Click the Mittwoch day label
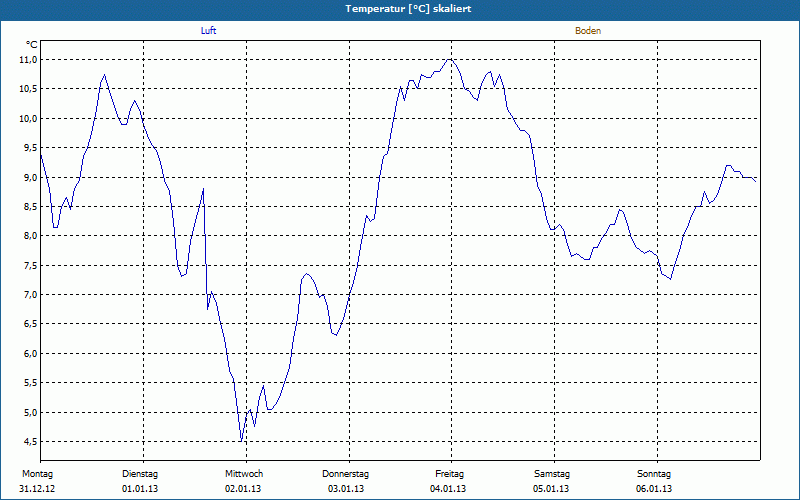 pos(244,474)
